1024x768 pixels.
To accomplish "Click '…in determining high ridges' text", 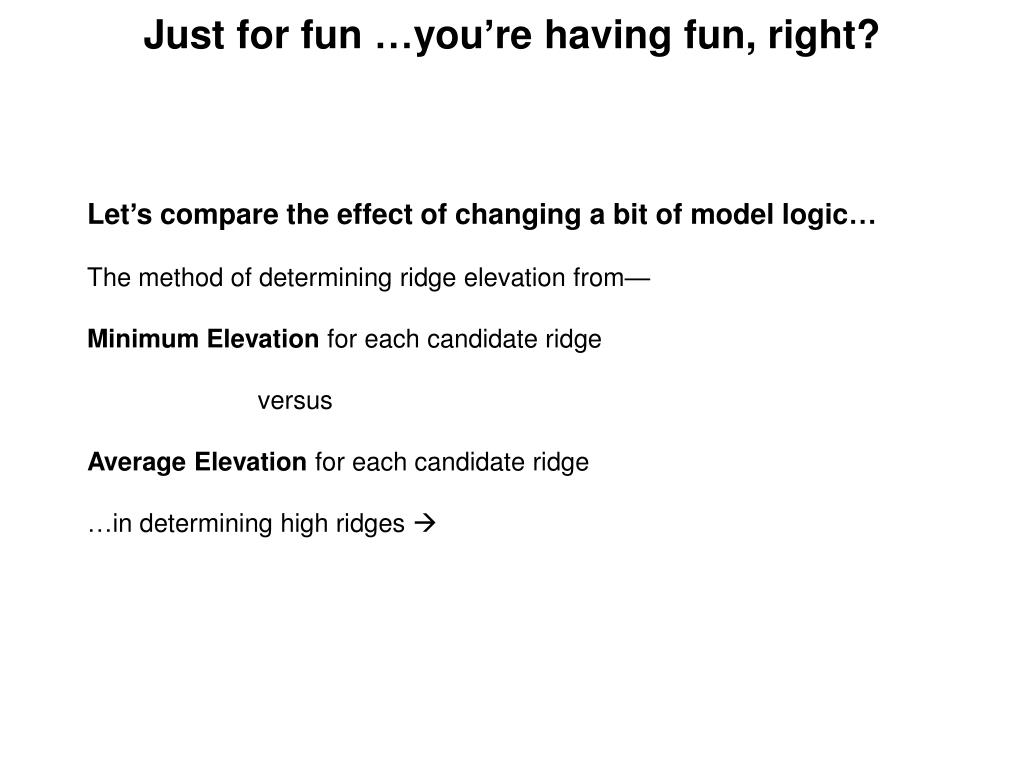I will [x=246, y=523].
